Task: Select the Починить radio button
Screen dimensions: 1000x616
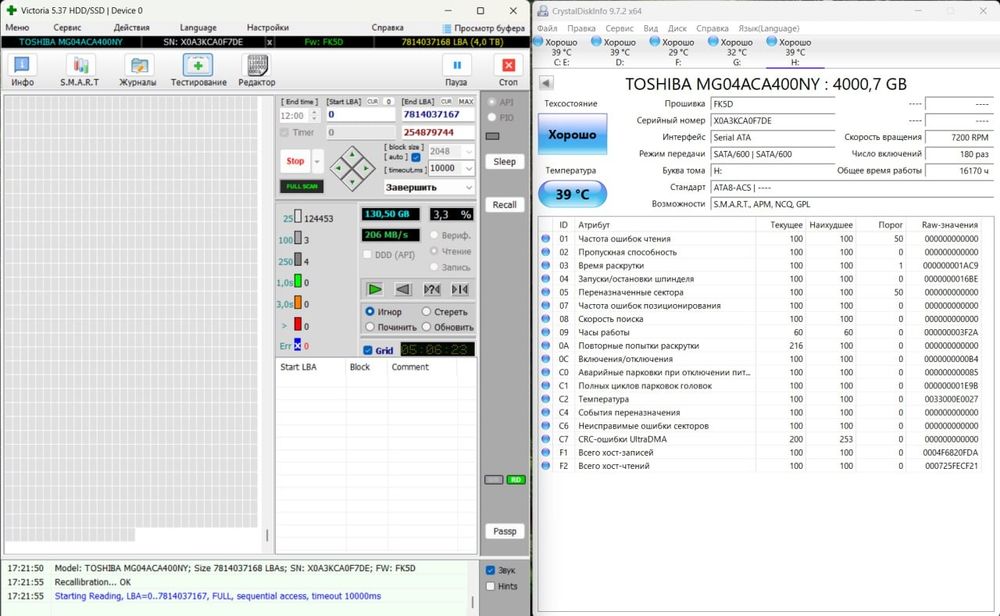Action: (369, 326)
